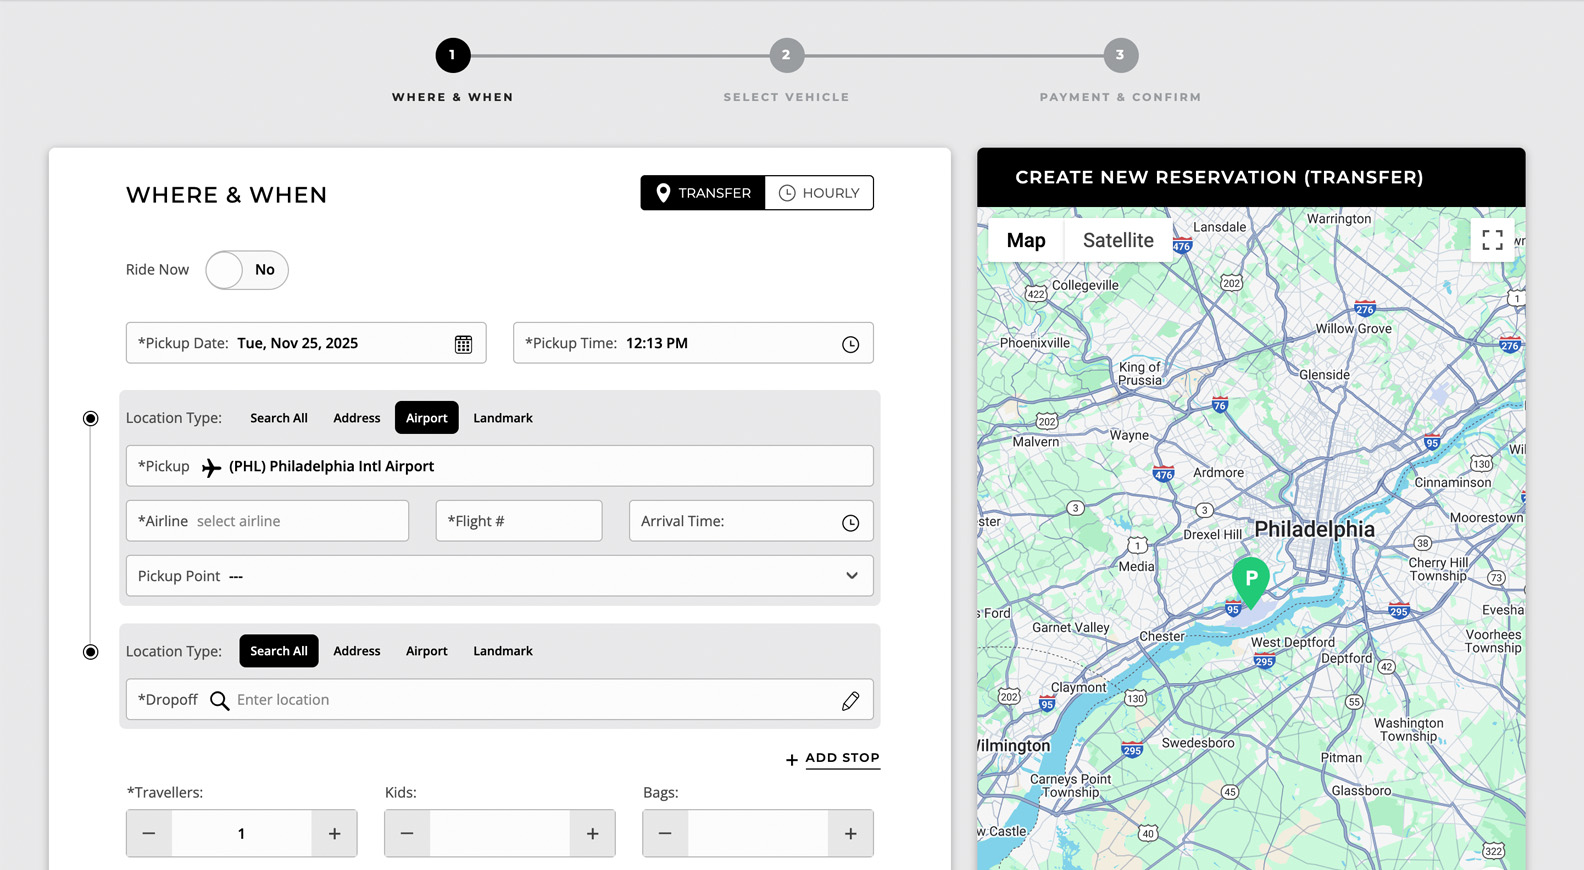The height and width of the screenshot is (870, 1584).
Task: Switch map to Satellite view
Action: (1118, 240)
